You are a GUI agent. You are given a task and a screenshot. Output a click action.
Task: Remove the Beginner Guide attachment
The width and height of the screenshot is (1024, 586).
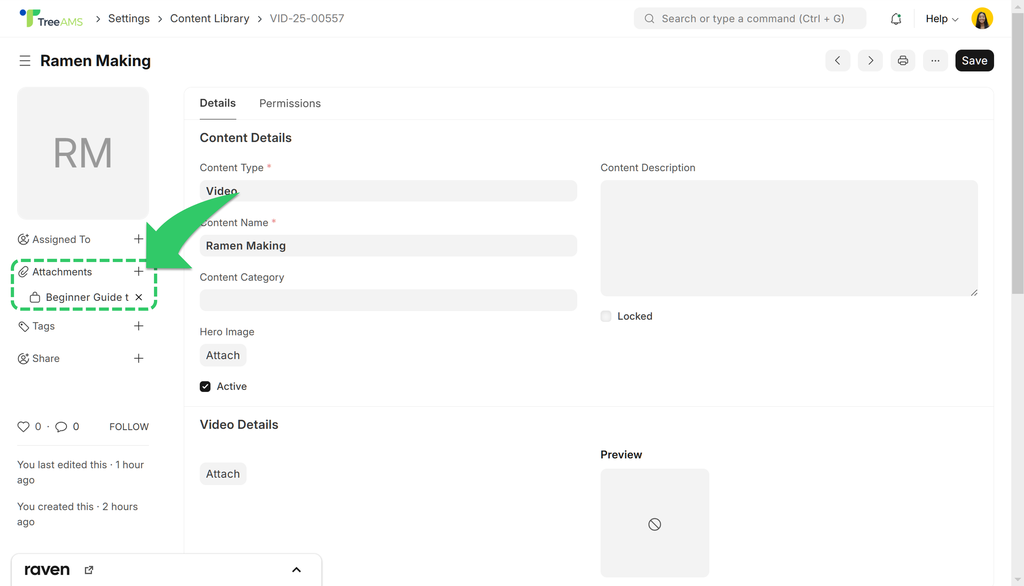(138, 297)
